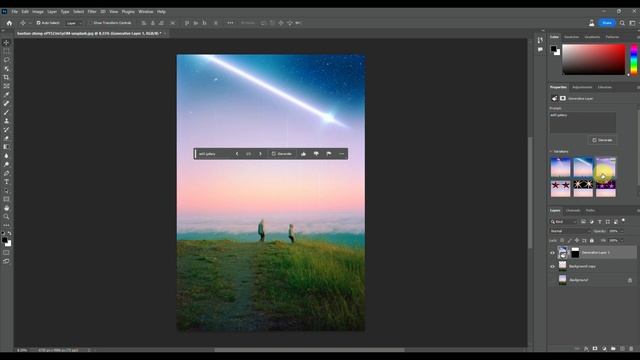Show next variation arrow

coord(260,154)
